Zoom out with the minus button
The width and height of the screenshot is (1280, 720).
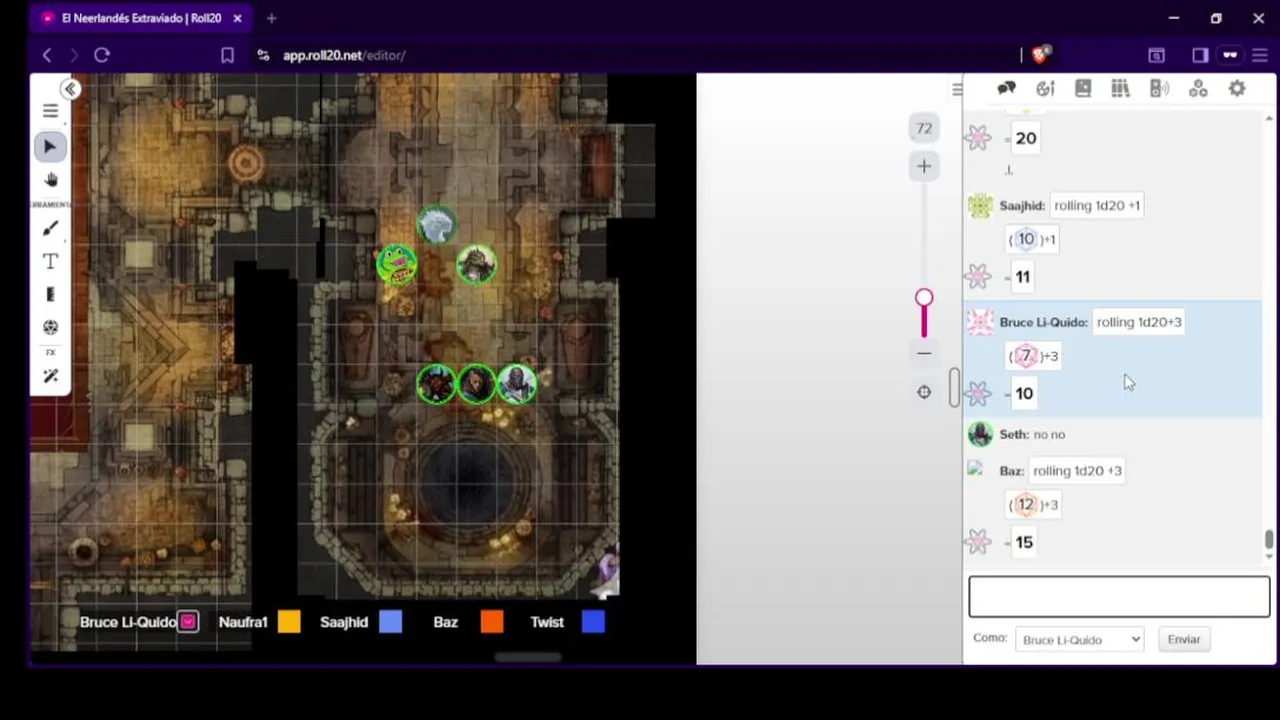(924, 352)
